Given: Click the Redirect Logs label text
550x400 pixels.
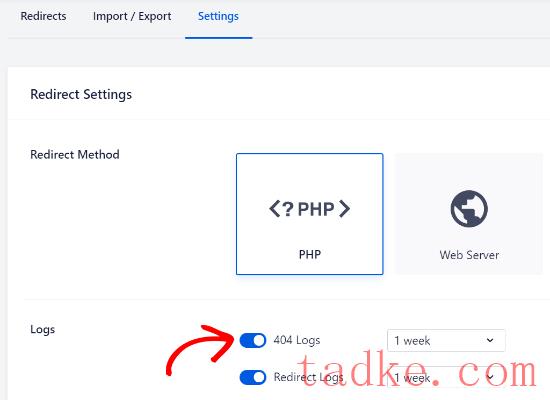Looking at the screenshot, I should (308, 377).
